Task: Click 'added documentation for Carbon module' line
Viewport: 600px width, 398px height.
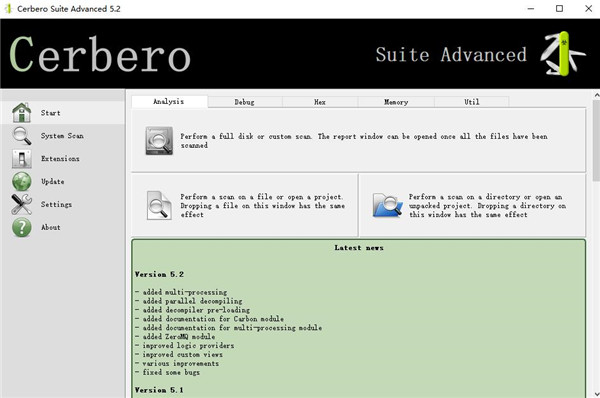Action: click(x=209, y=318)
